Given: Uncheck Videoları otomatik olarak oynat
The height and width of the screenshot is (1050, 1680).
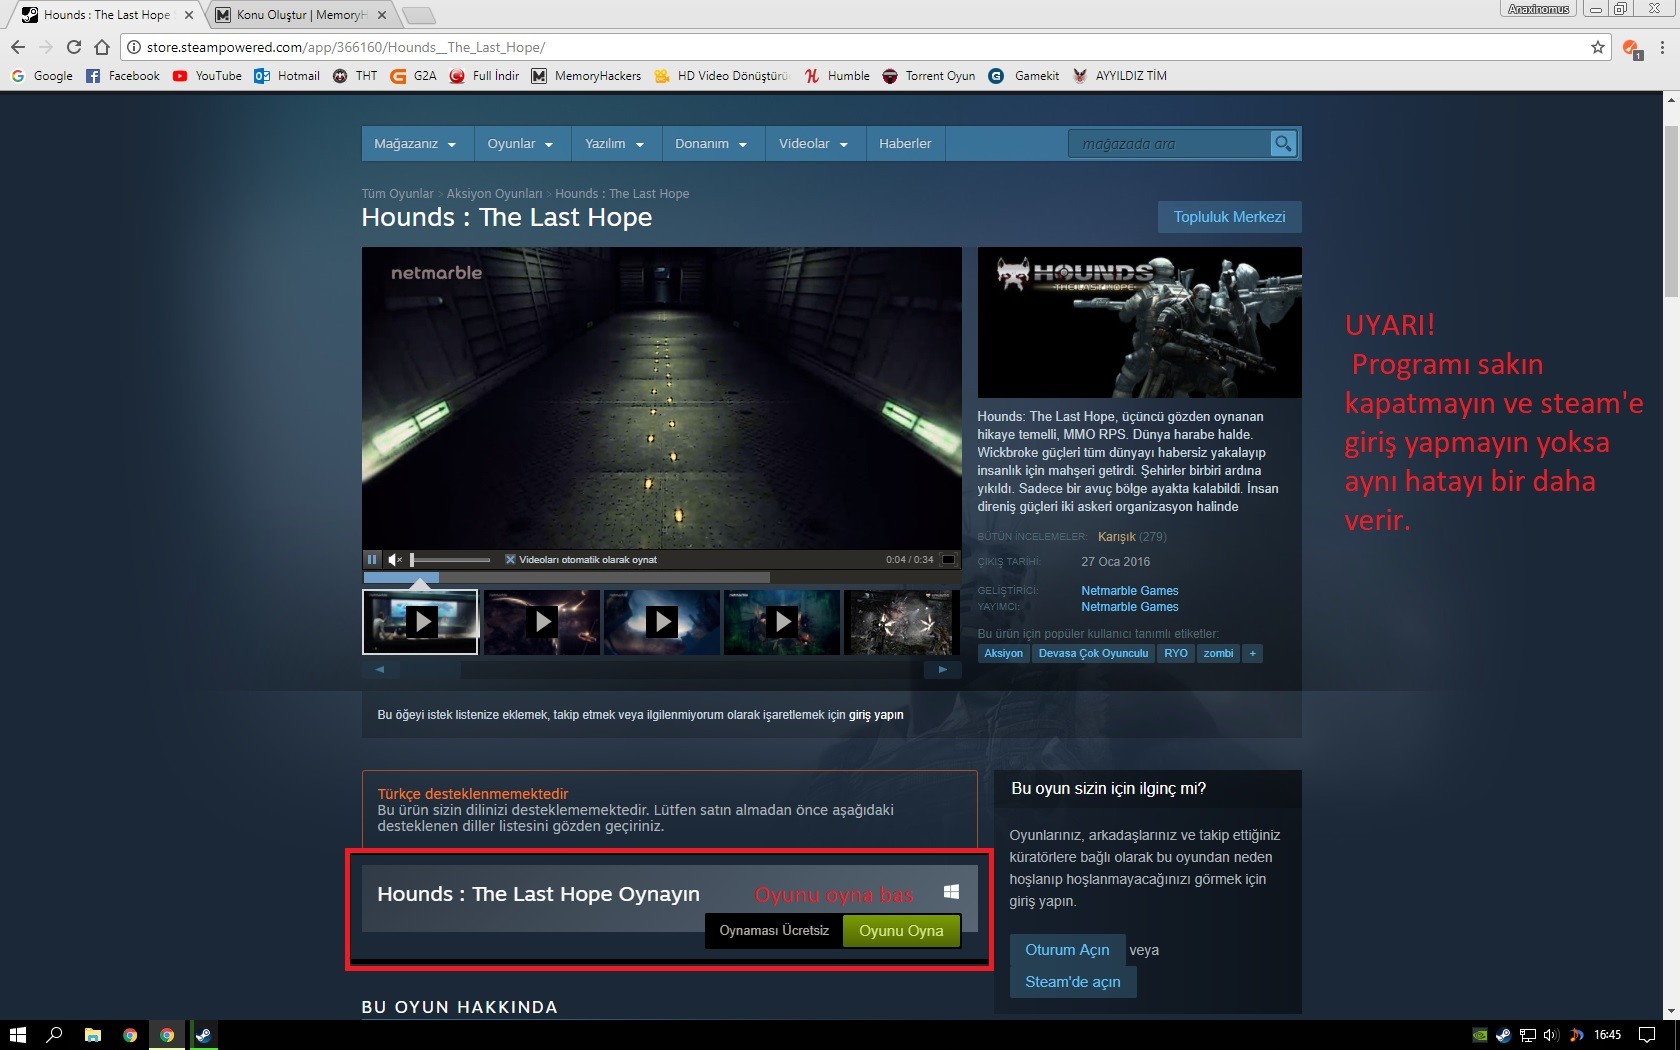Looking at the screenshot, I should pos(510,560).
